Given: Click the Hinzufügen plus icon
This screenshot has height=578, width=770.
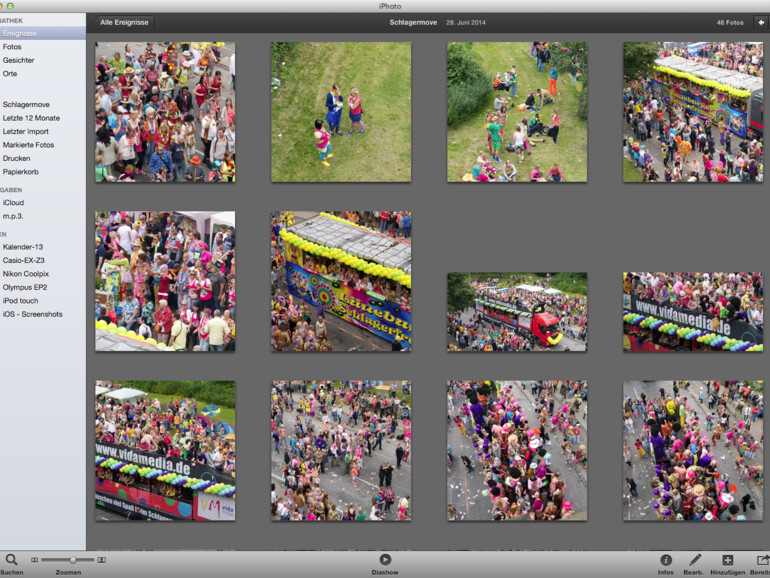Looking at the screenshot, I should point(727,560).
